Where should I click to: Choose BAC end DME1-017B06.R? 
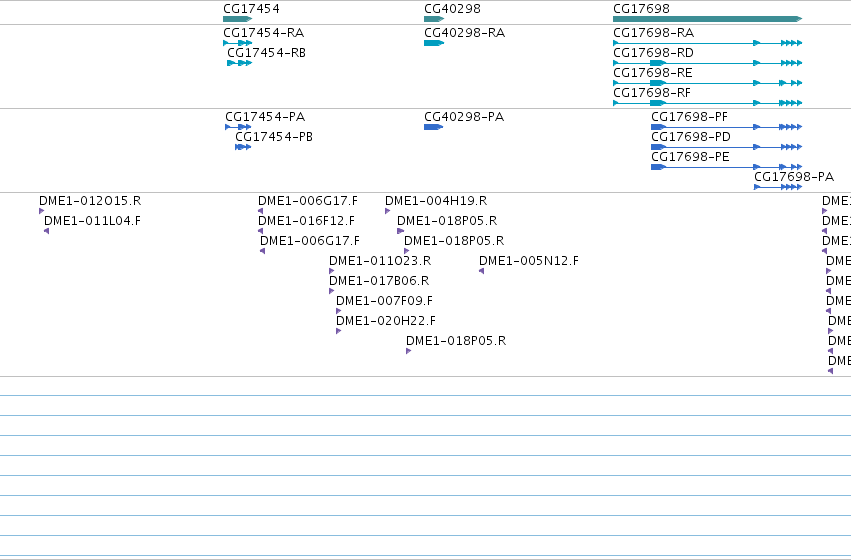(x=332, y=291)
